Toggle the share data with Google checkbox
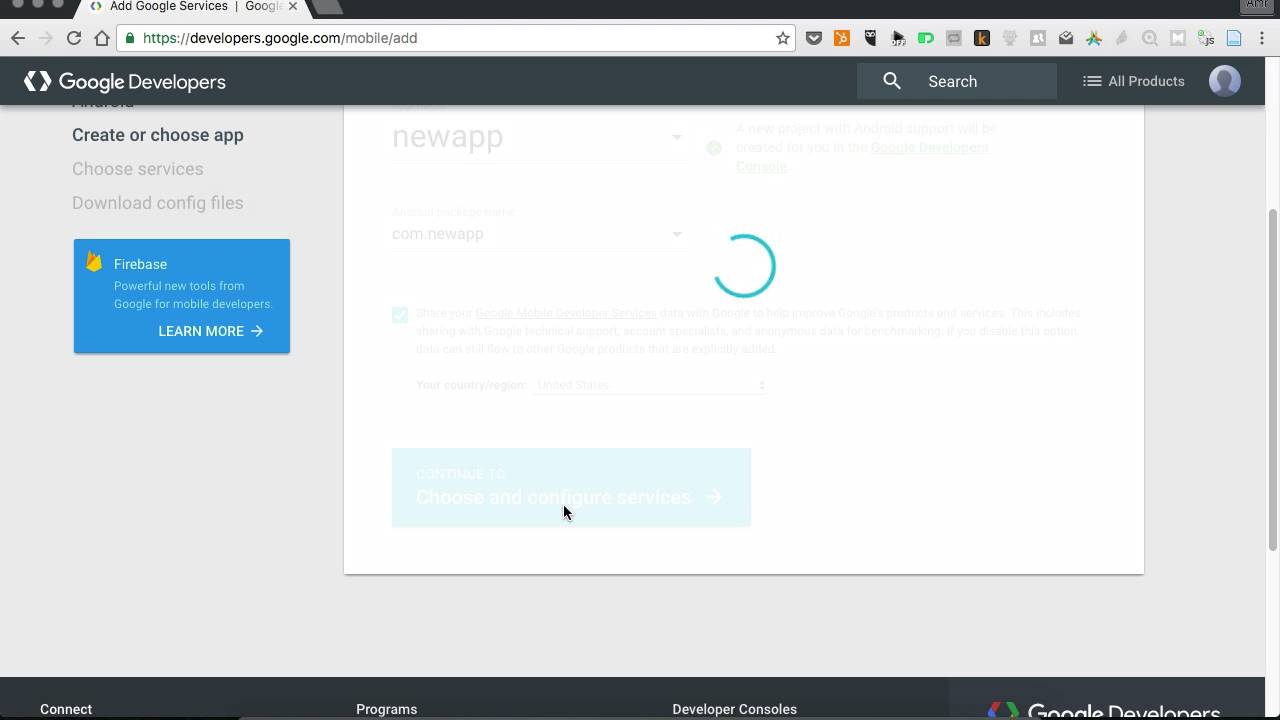The height and width of the screenshot is (720, 1280). [x=400, y=315]
